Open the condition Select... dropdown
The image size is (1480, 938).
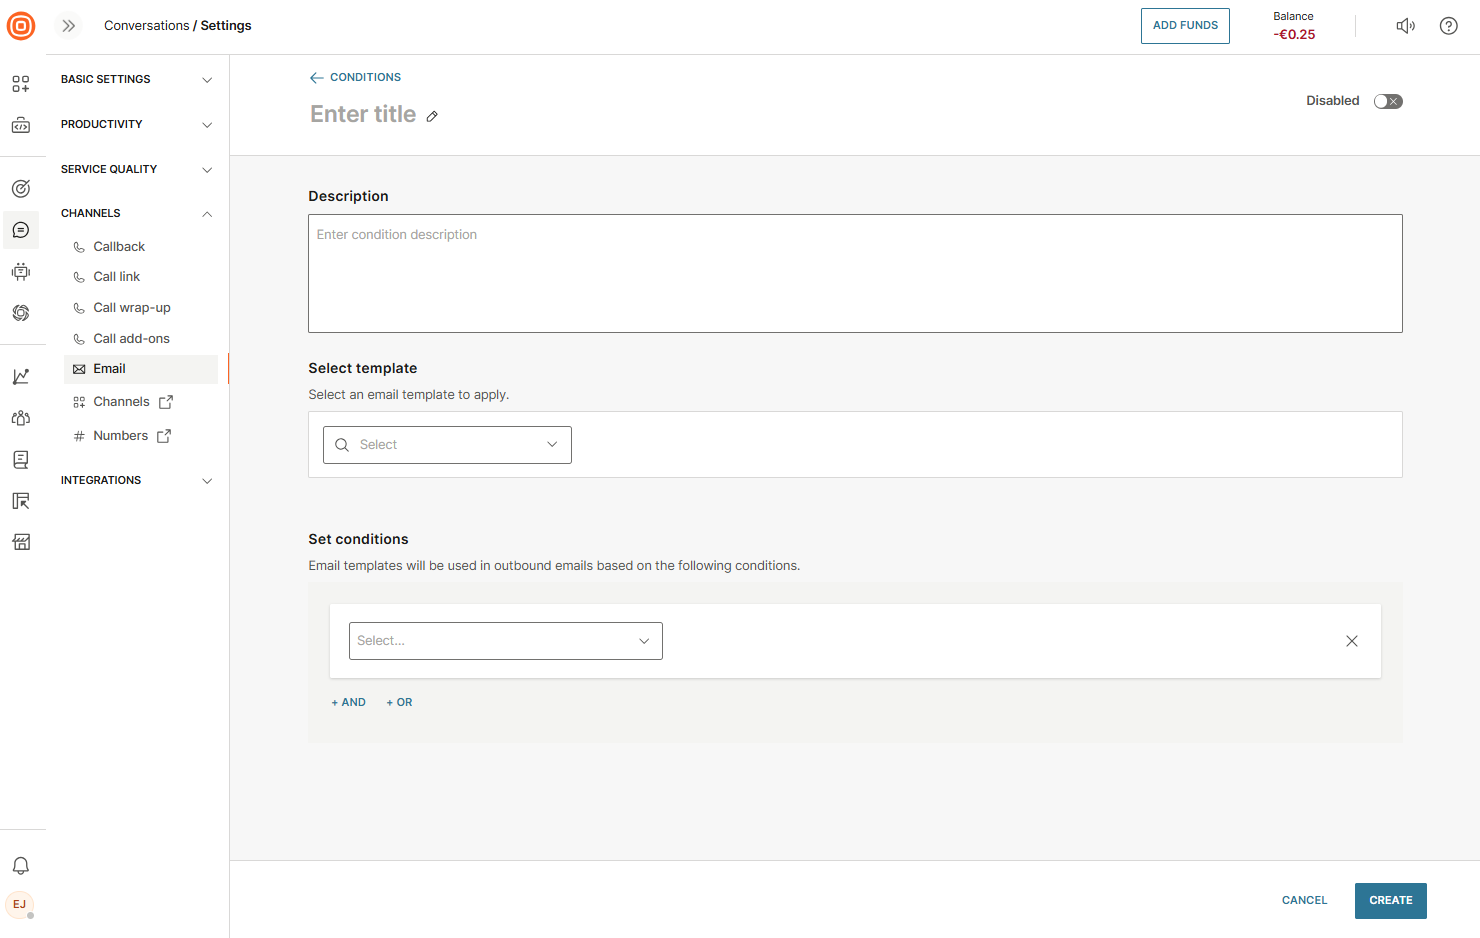[x=505, y=641]
